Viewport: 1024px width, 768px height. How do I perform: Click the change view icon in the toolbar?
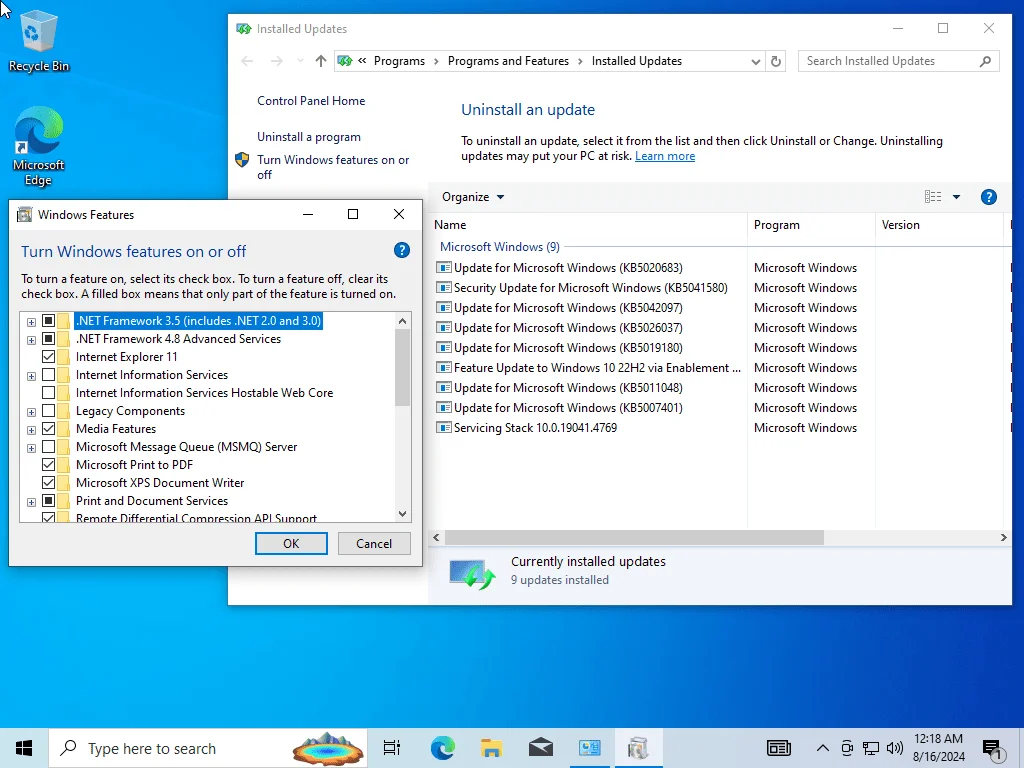tap(933, 197)
